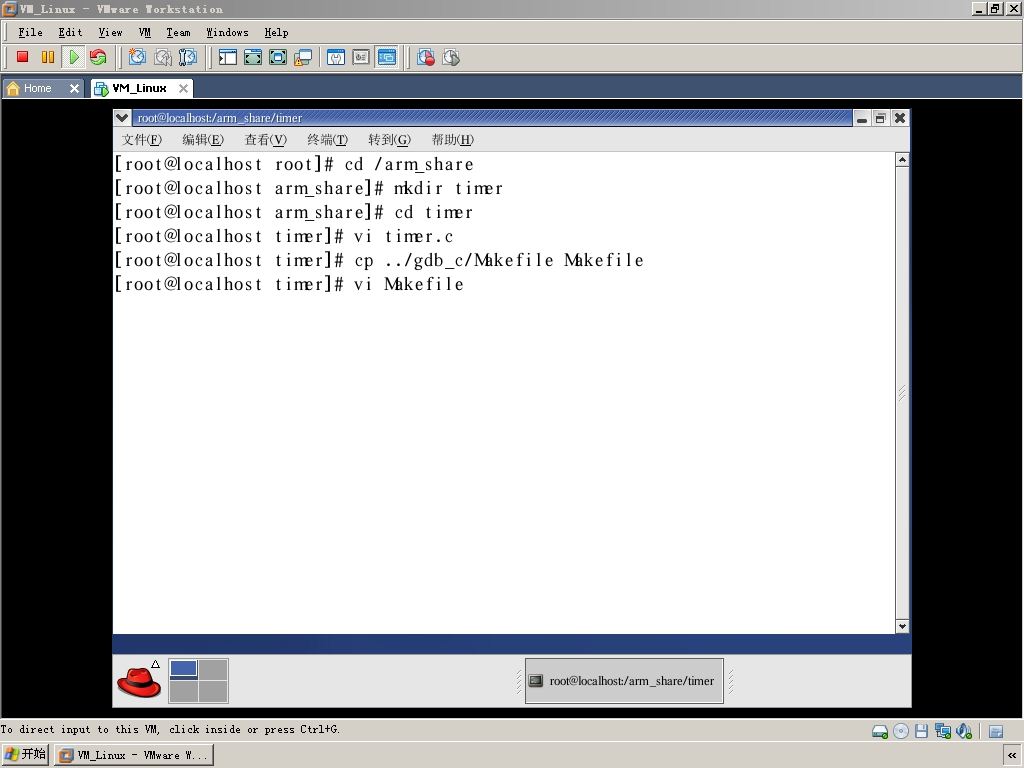Open the terminal 查看(V) menu
1024x768 pixels.
coord(265,140)
